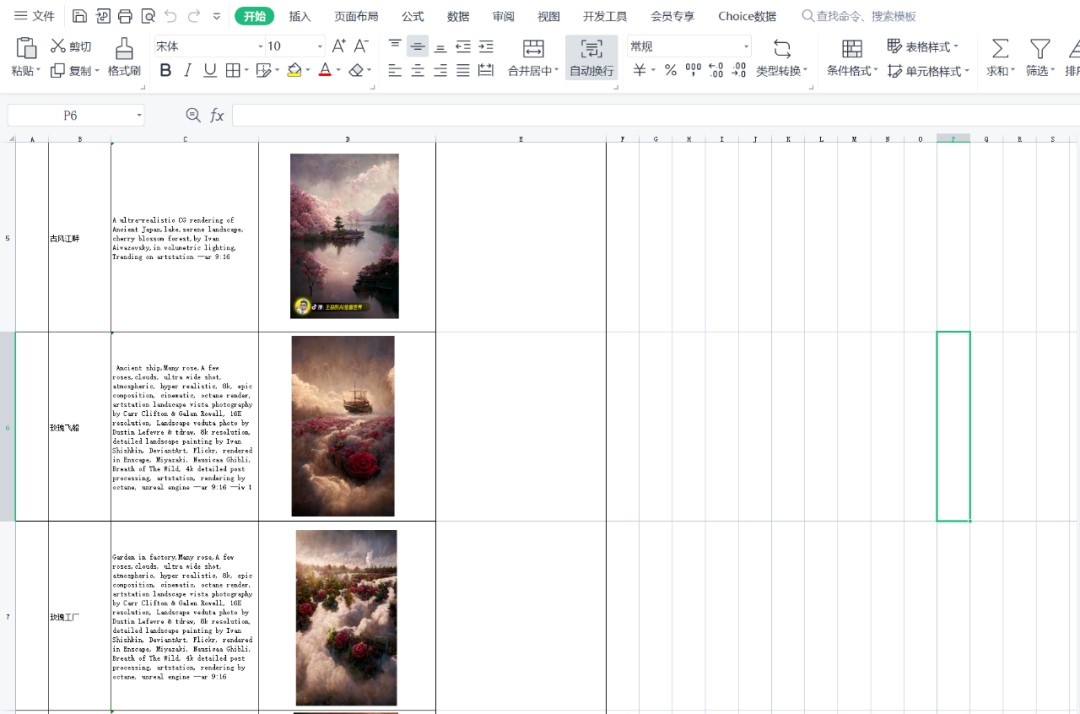Click the insert function fx icon
The height and width of the screenshot is (714, 1080).
tap(217, 116)
